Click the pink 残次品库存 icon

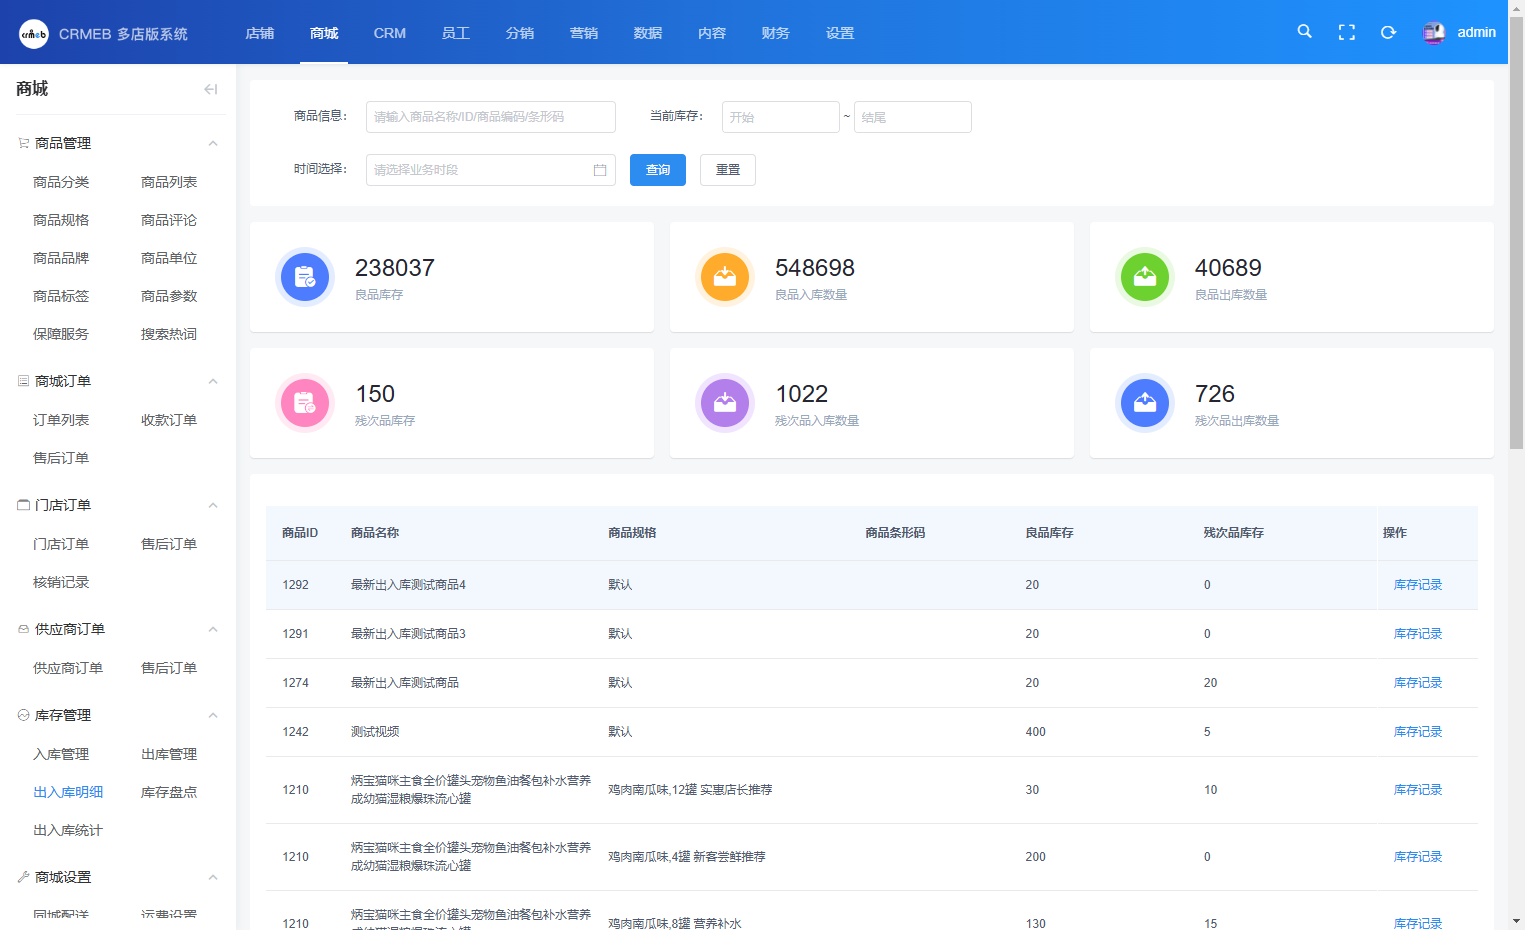[305, 403]
